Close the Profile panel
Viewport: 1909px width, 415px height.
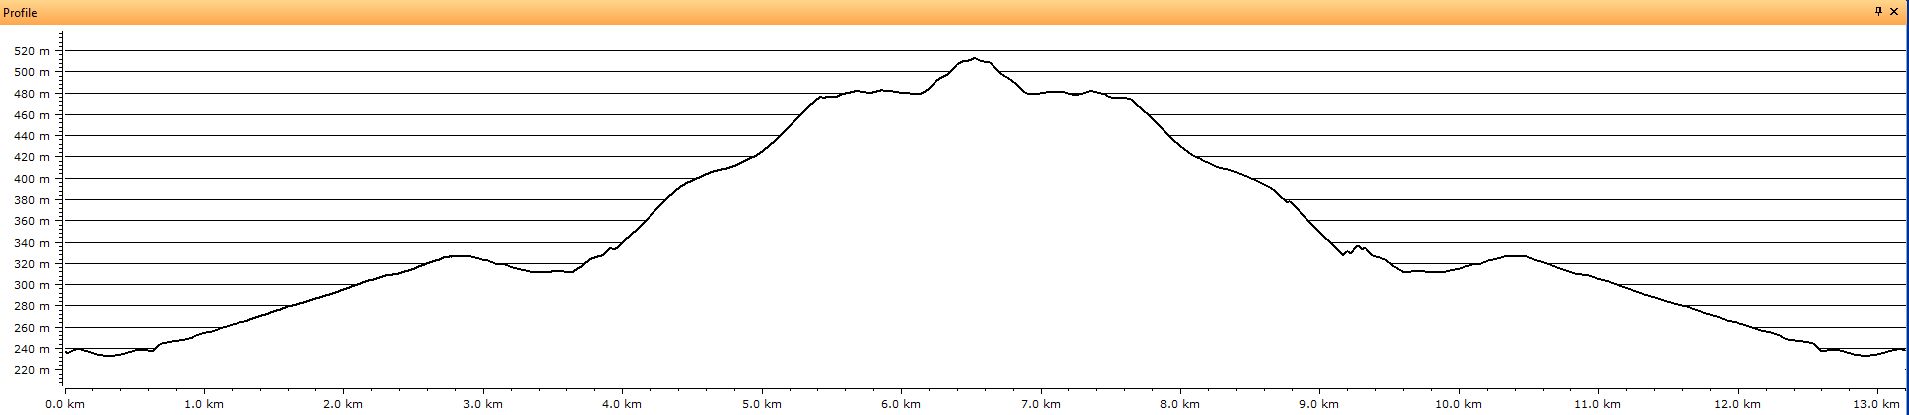tap(1894, 11)
